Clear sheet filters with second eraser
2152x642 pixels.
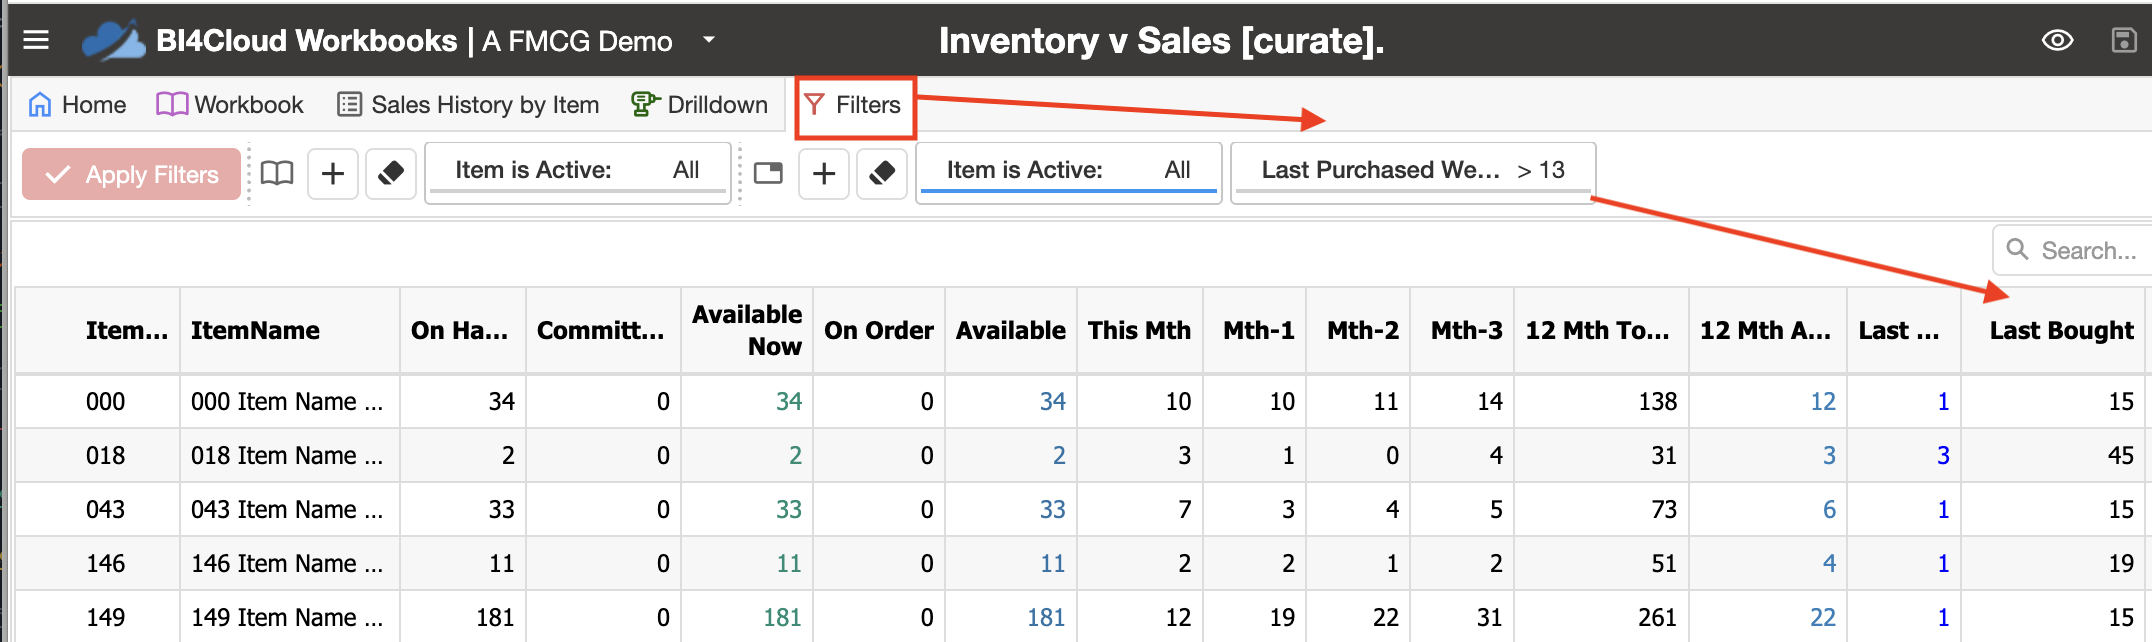882,174
